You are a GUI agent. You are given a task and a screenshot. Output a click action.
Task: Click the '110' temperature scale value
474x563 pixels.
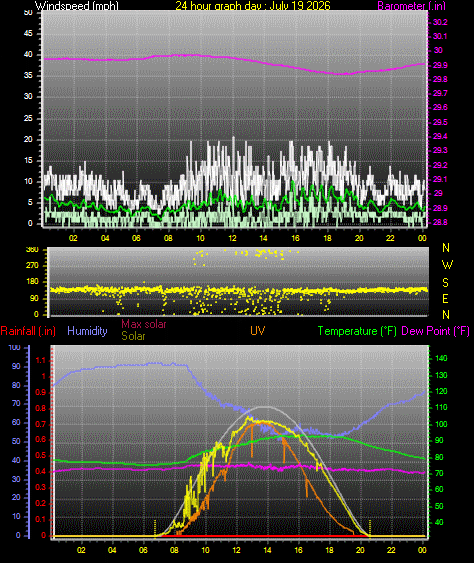click(x=441, y=407)
